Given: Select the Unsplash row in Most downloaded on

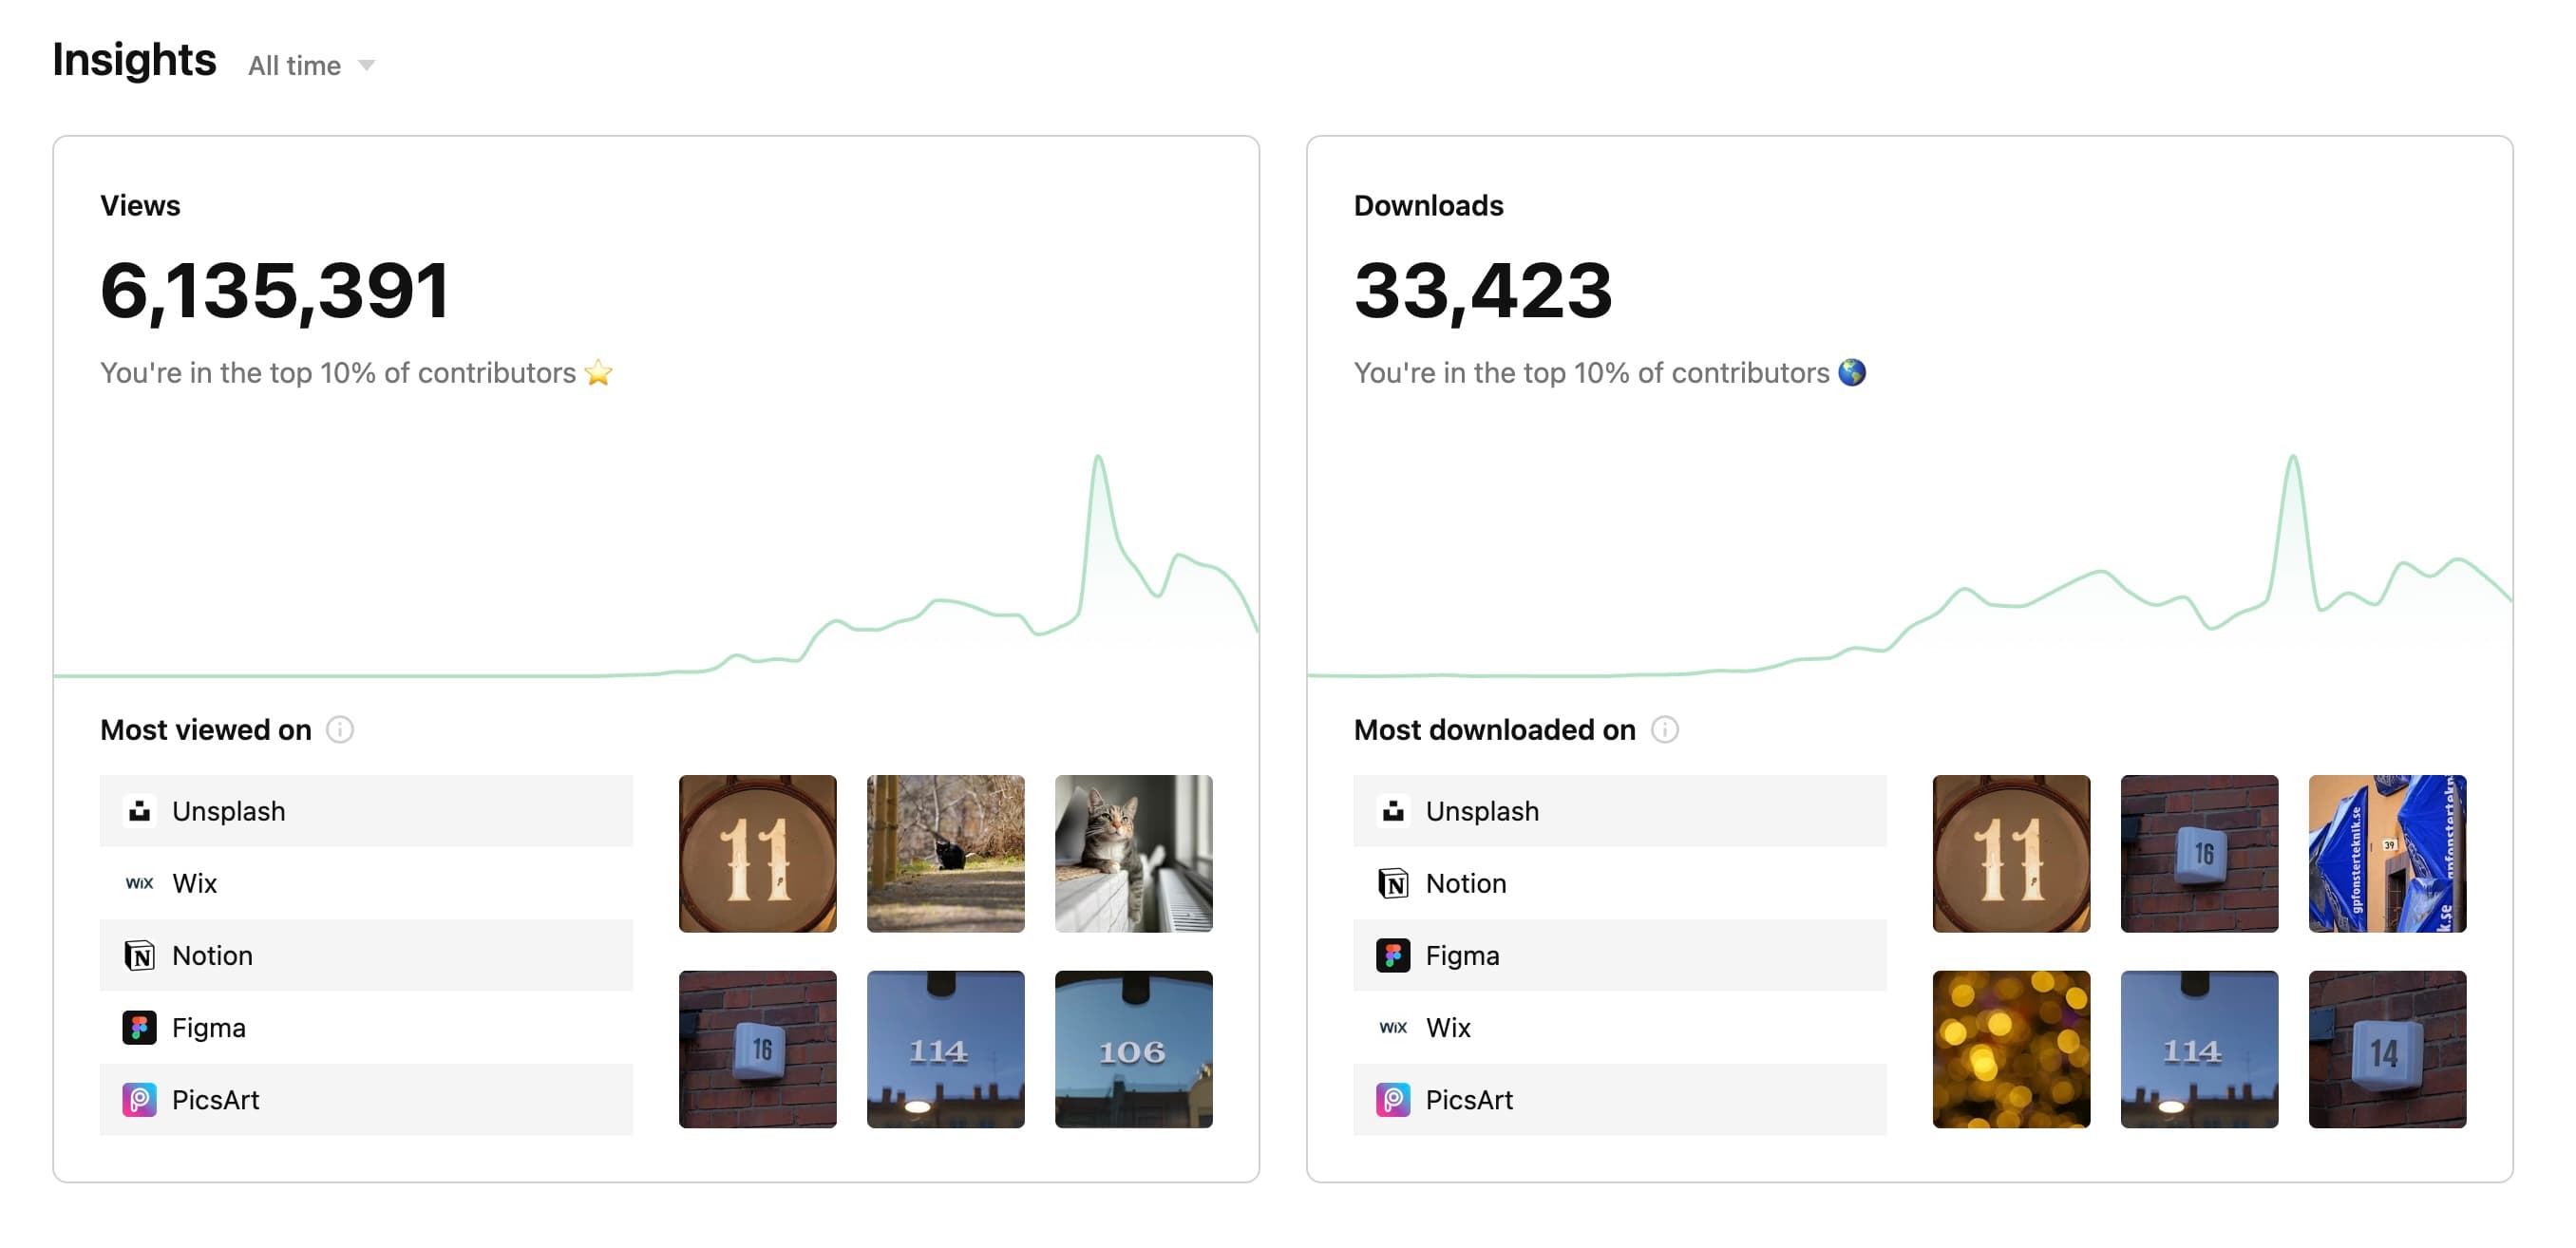Looking at the screenshot, I should click(1620, 810).
